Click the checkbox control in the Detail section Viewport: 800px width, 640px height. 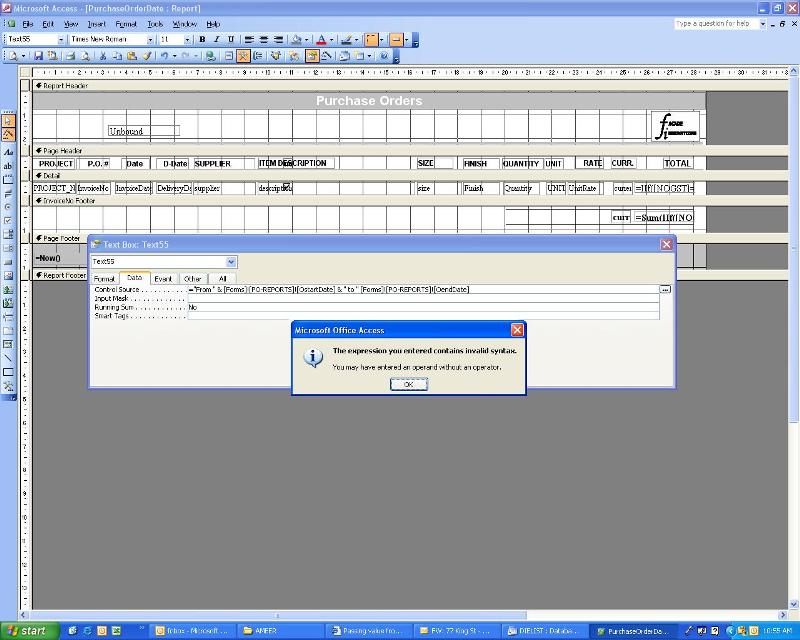(287, 186)
